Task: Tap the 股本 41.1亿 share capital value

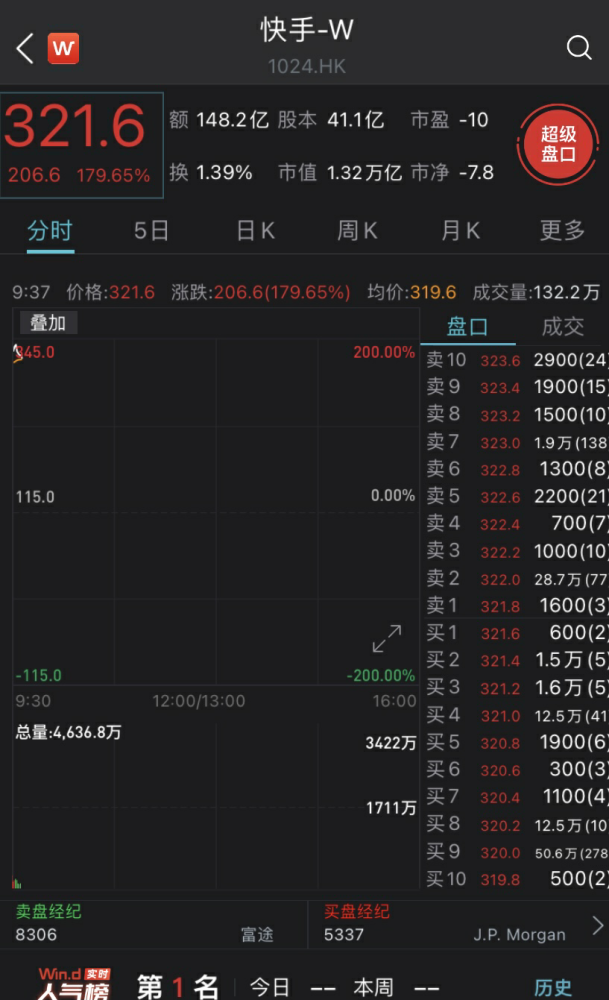Action: click(x=330, y=120)
